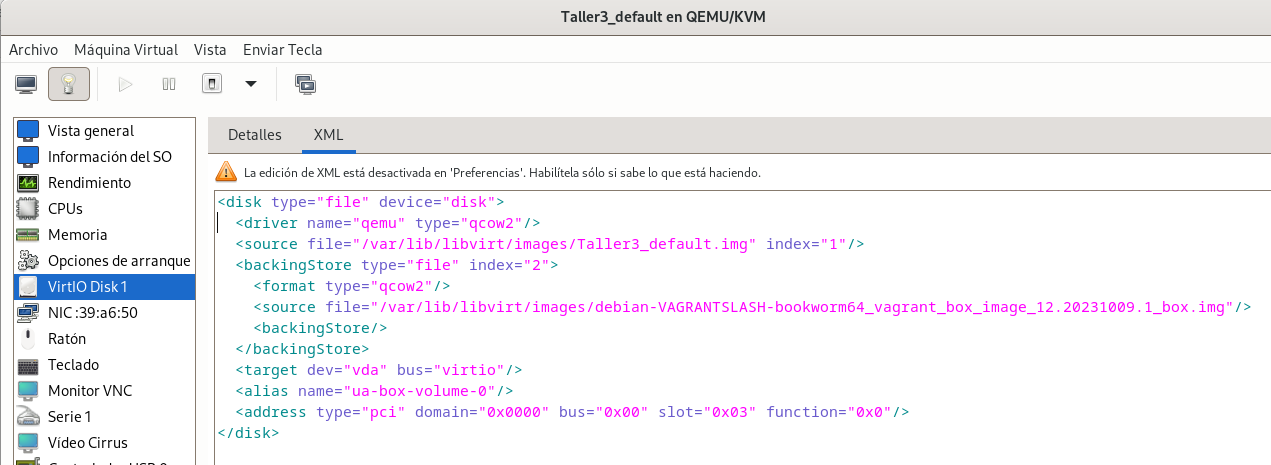Select NIC :39:a6:50 network device
Viewport: 1271px width, 465px height.
(x=92, y=313)
